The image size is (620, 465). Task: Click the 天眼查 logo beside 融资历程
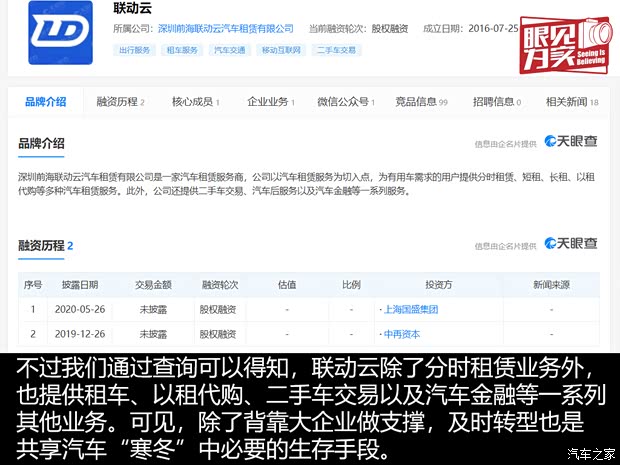[x=571, y=244]
